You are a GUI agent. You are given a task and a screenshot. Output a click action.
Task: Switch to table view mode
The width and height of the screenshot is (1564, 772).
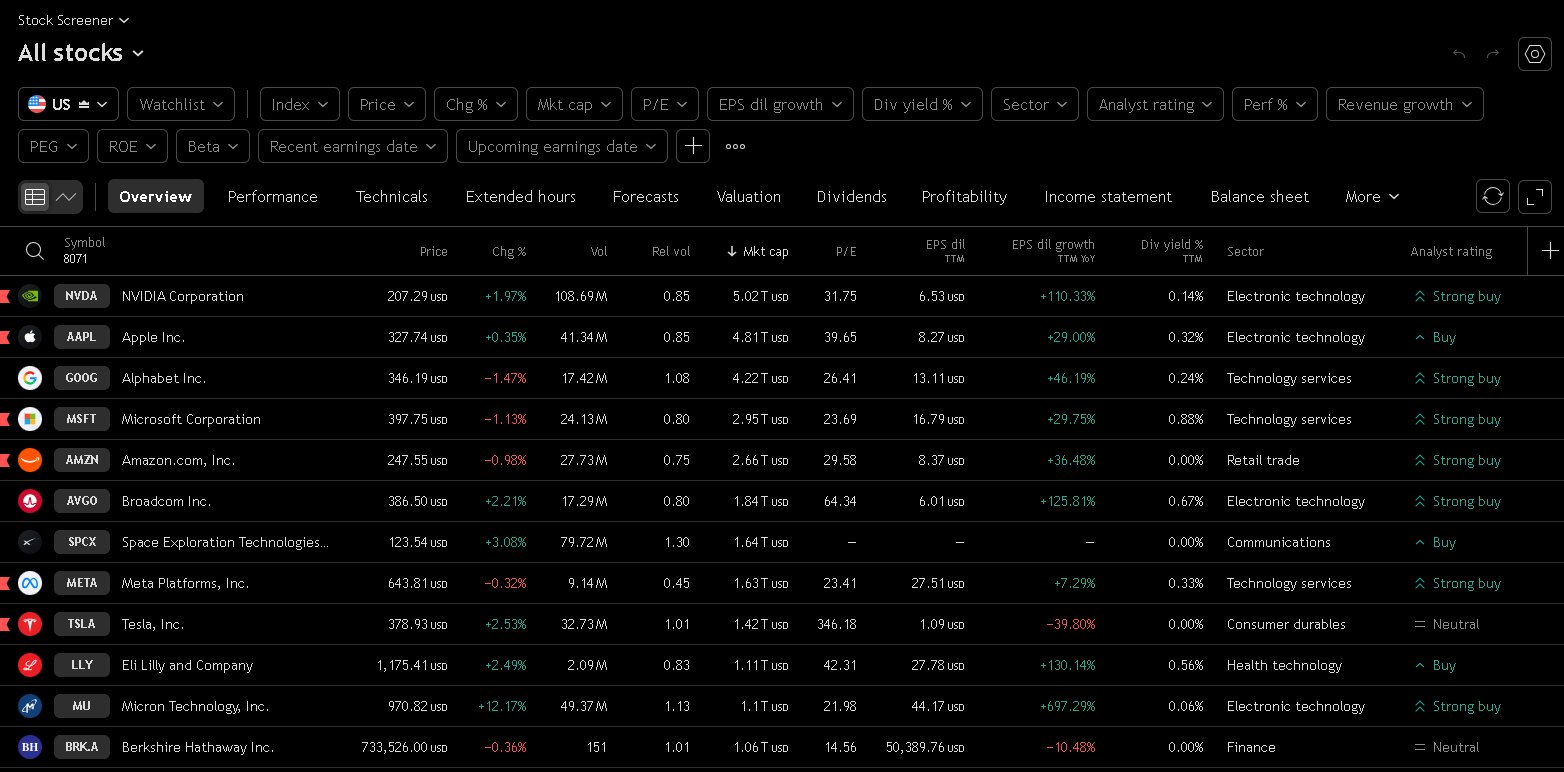pos(35,197)
